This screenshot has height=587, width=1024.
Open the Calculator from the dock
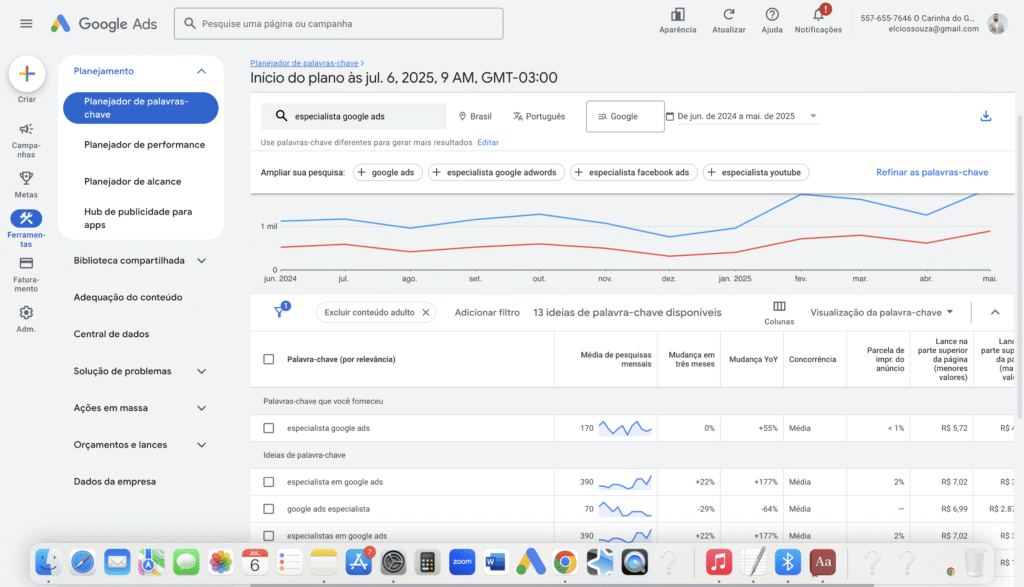(x=427, y=562)
